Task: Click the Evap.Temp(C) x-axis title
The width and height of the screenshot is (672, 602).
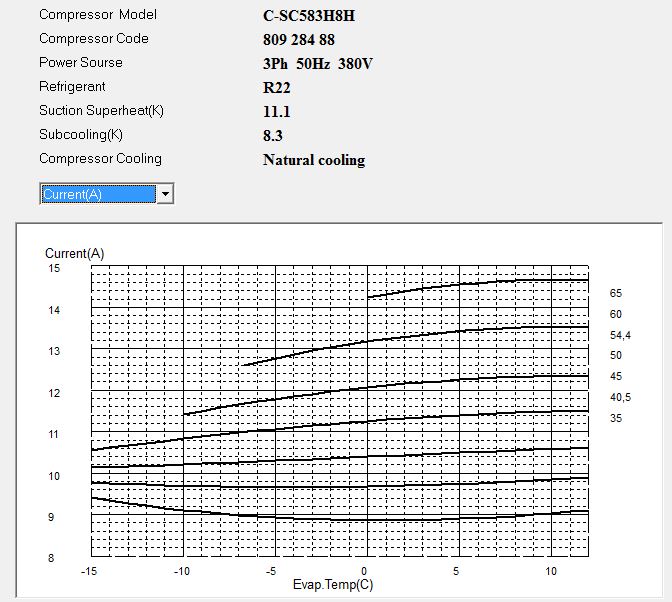Action: (x=331, y=582)
